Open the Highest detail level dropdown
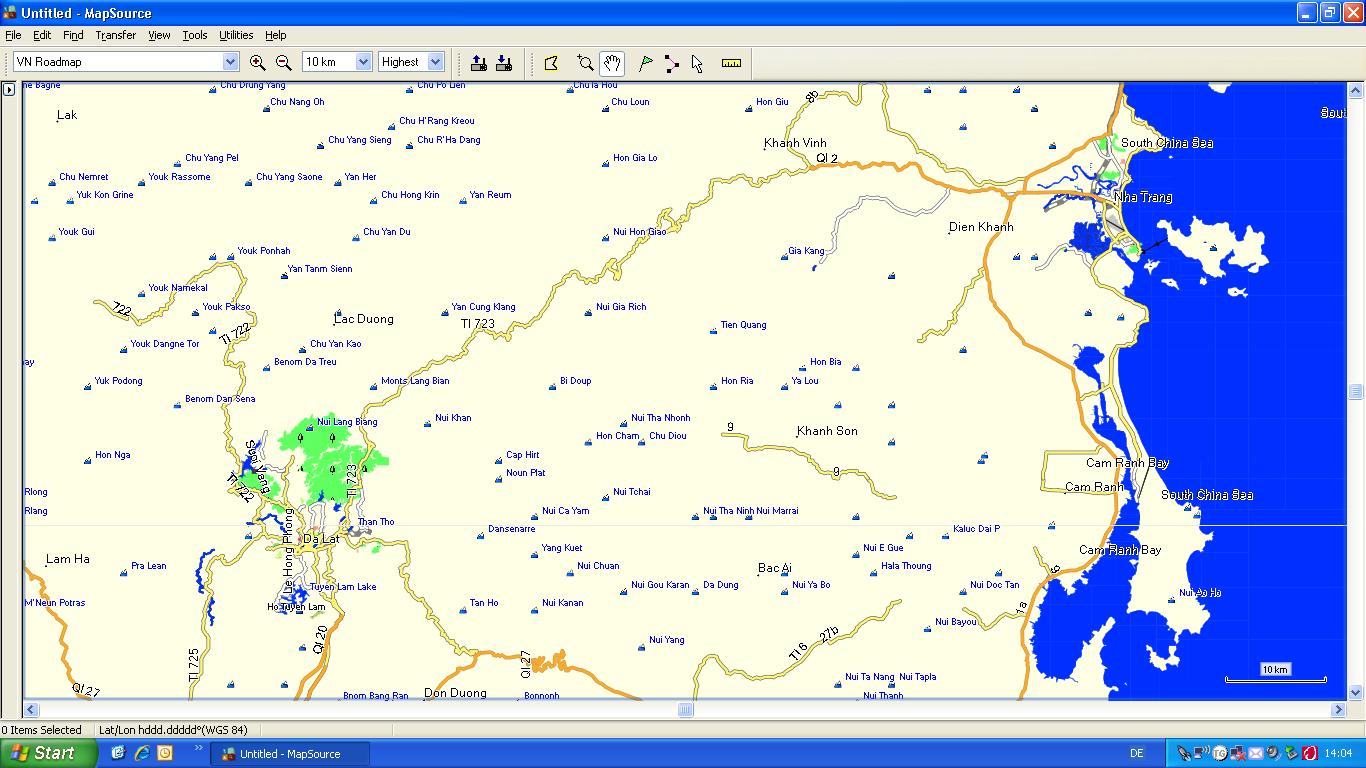 click(x=435, y=62)
